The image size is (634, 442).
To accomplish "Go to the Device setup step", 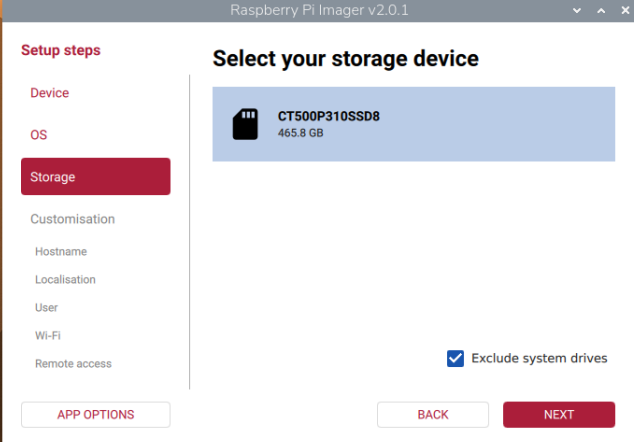I will coord(50,93).
